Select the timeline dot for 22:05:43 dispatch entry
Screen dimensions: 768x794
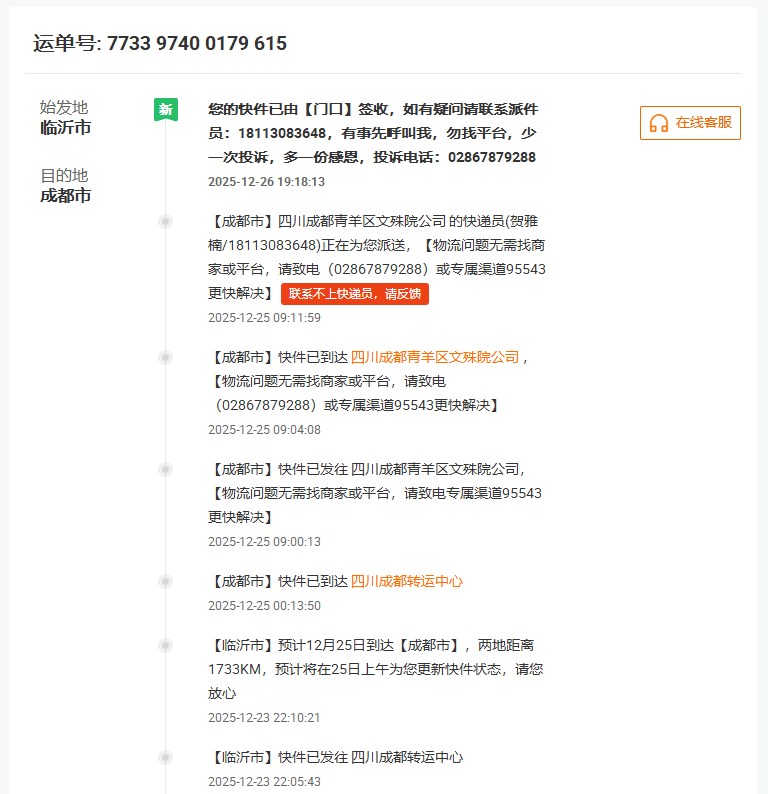coord(165,757)
